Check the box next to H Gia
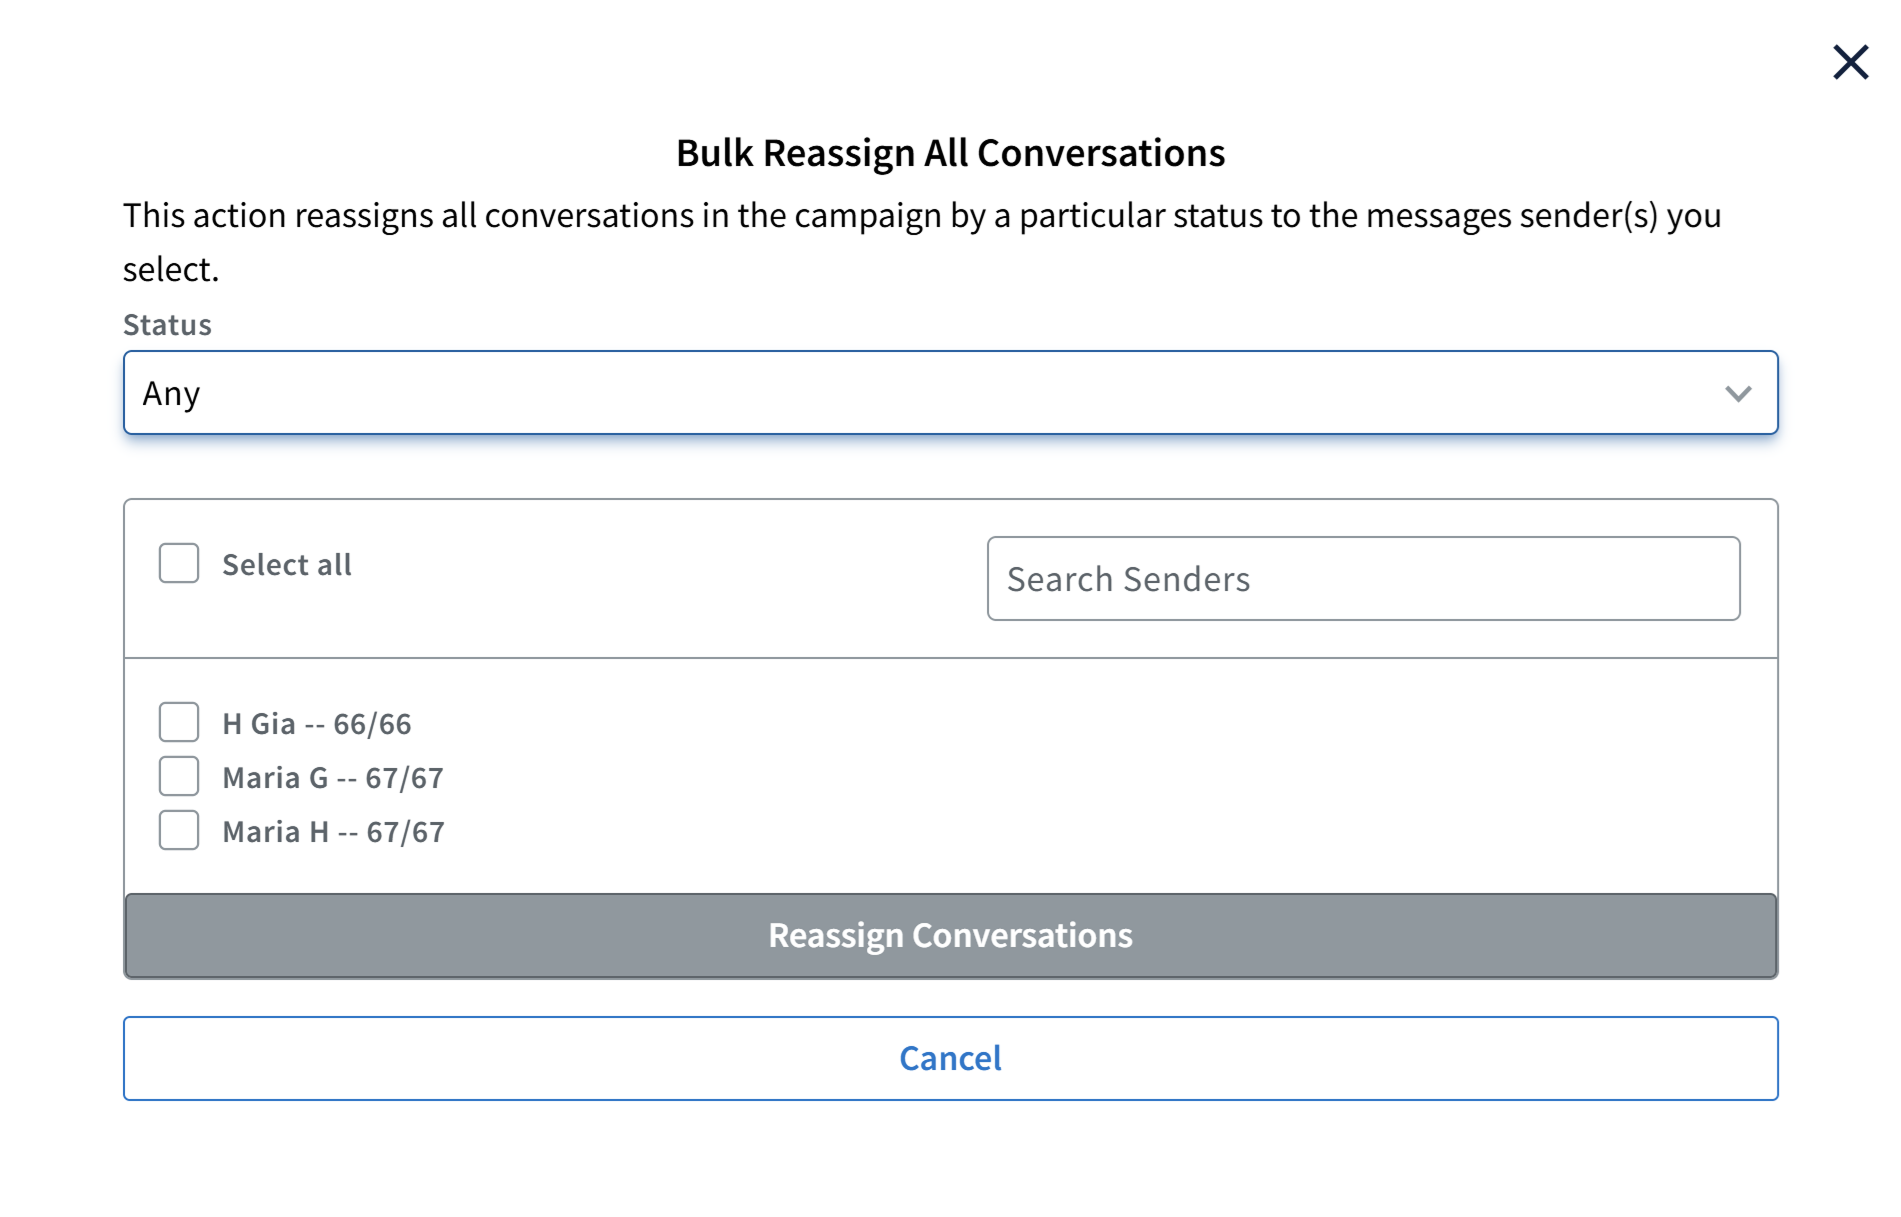Screen dimensions: 1901x1217 click(178, 722)
